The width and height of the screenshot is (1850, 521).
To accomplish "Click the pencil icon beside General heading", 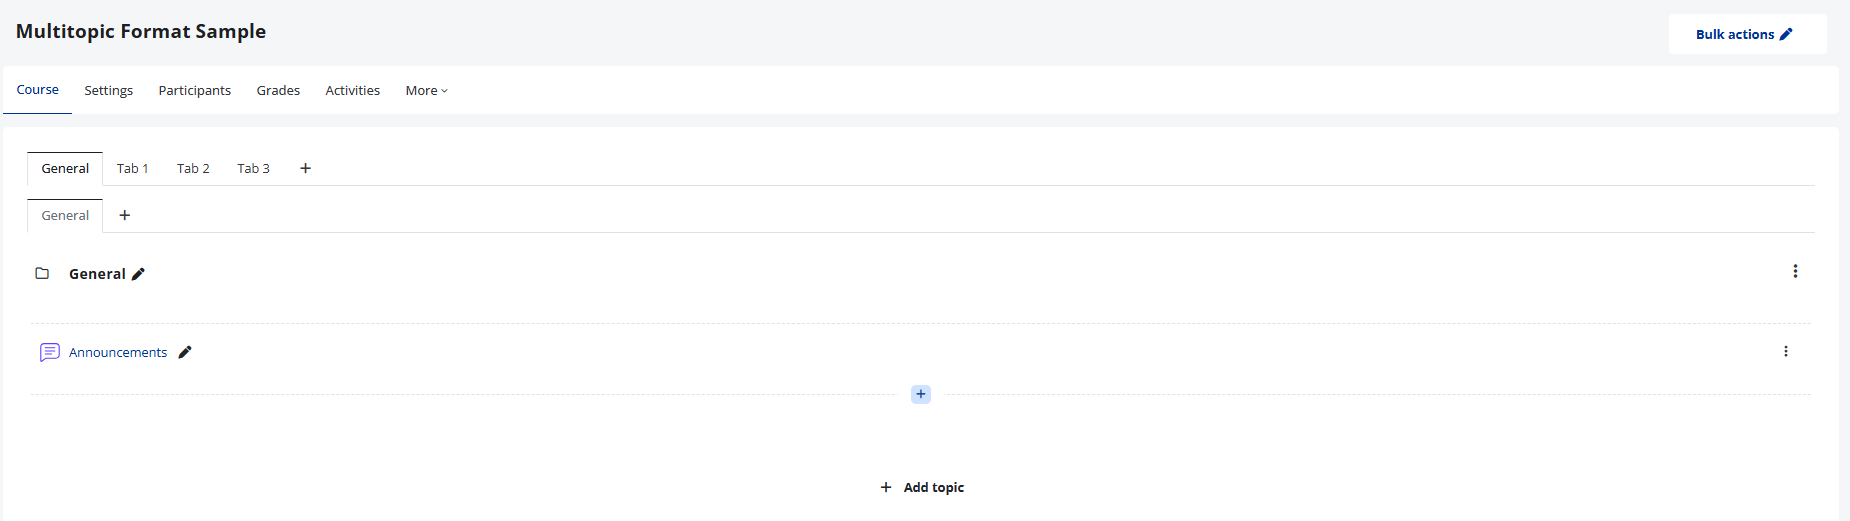I will 138,274.
